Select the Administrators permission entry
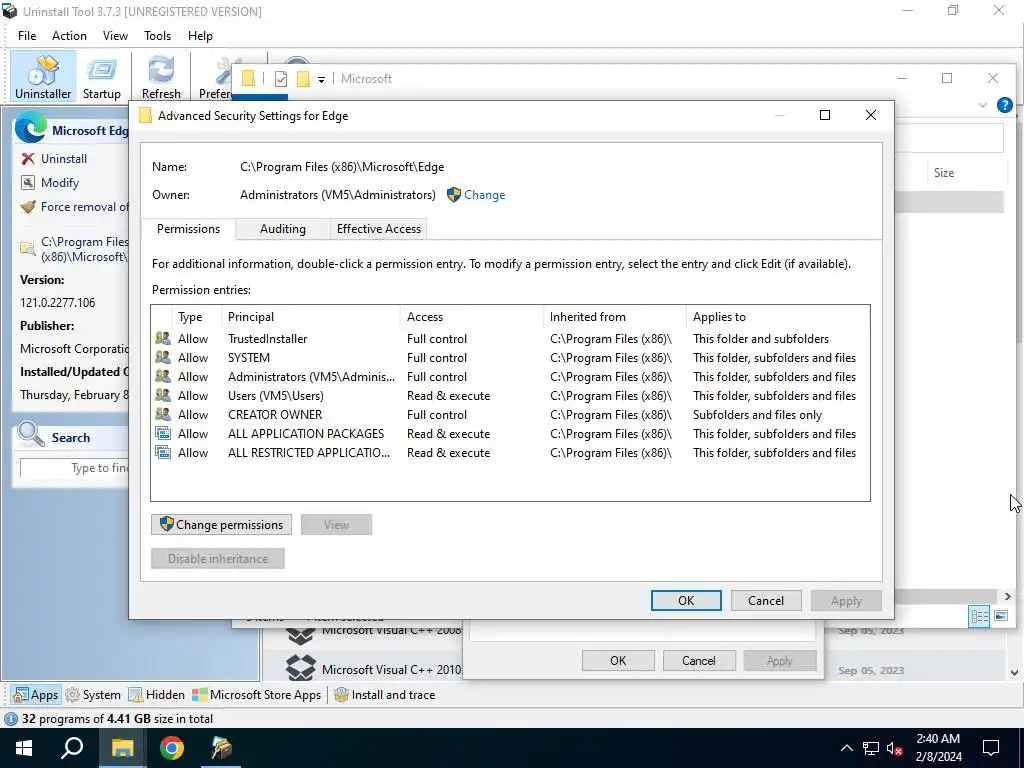The width and height of the screenshot is (1024, 768). coord(510,376)
